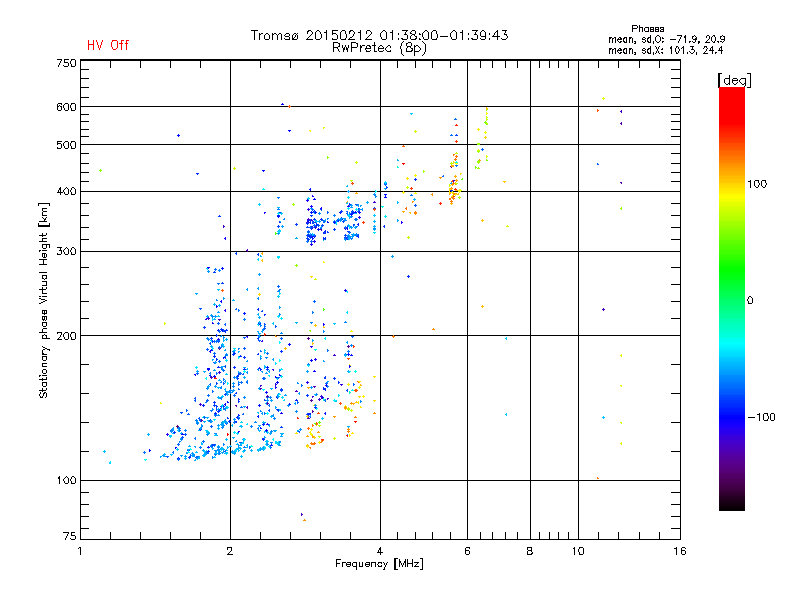Viewport: 800px width, 600px height.
Task: Select the 'mean, sd,X: 101.3, 24.4' line
Action: click(x=665, y=50)
